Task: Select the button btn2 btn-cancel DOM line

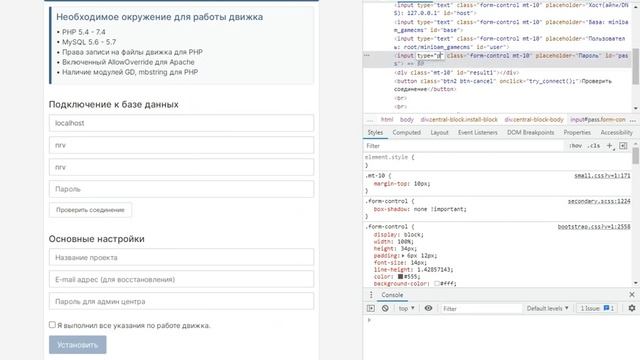Action: pyautogui.click(x=503, y=85)
